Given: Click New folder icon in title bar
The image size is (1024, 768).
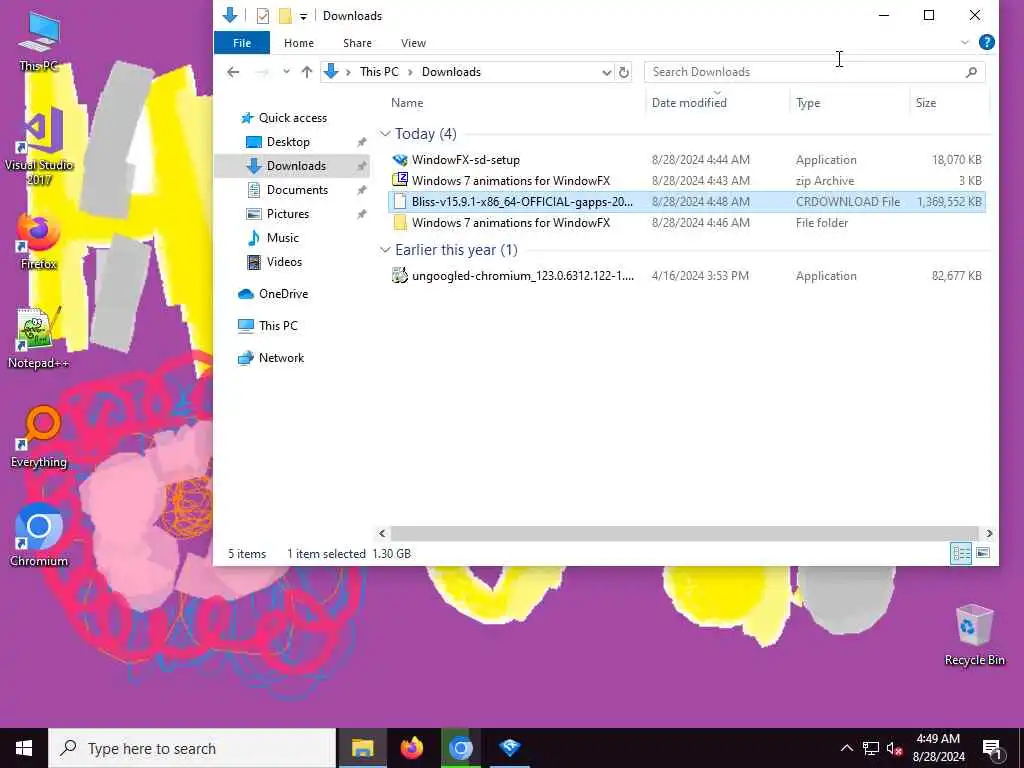Looking at the screenshot, I should 285,16.
